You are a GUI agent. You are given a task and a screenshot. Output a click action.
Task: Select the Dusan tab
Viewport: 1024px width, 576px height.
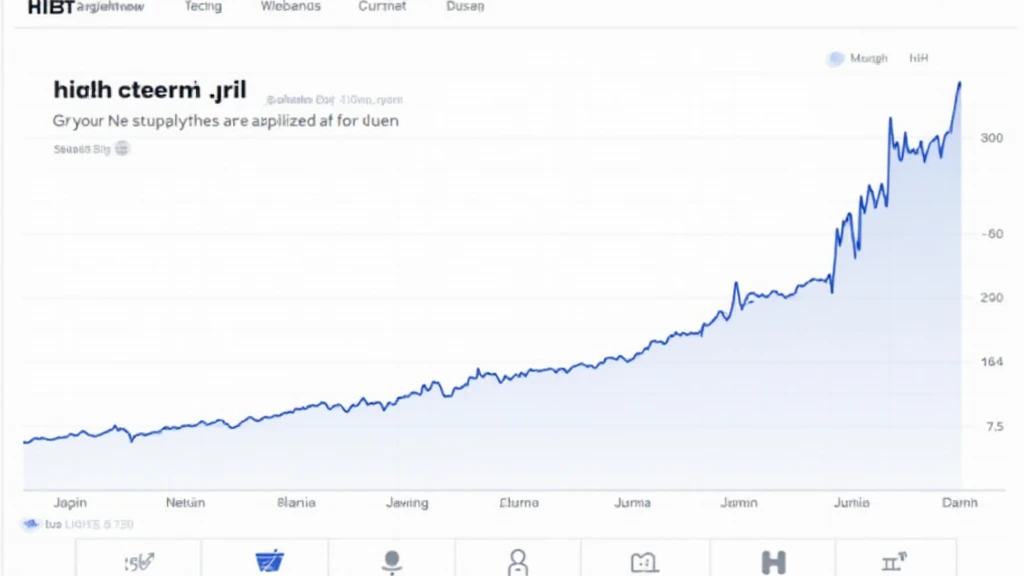[465, 7]
